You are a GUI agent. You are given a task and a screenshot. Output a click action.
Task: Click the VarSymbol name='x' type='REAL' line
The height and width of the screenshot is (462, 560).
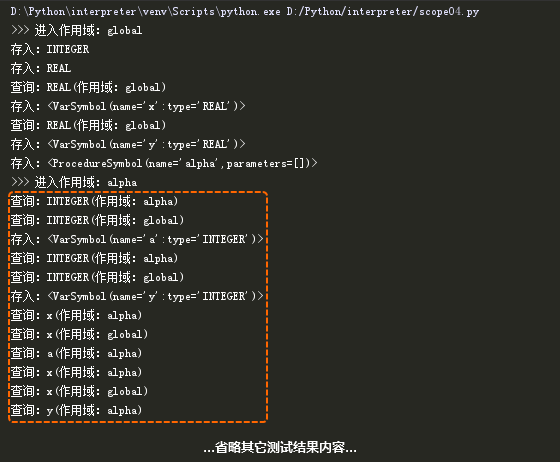pos(128,106)
